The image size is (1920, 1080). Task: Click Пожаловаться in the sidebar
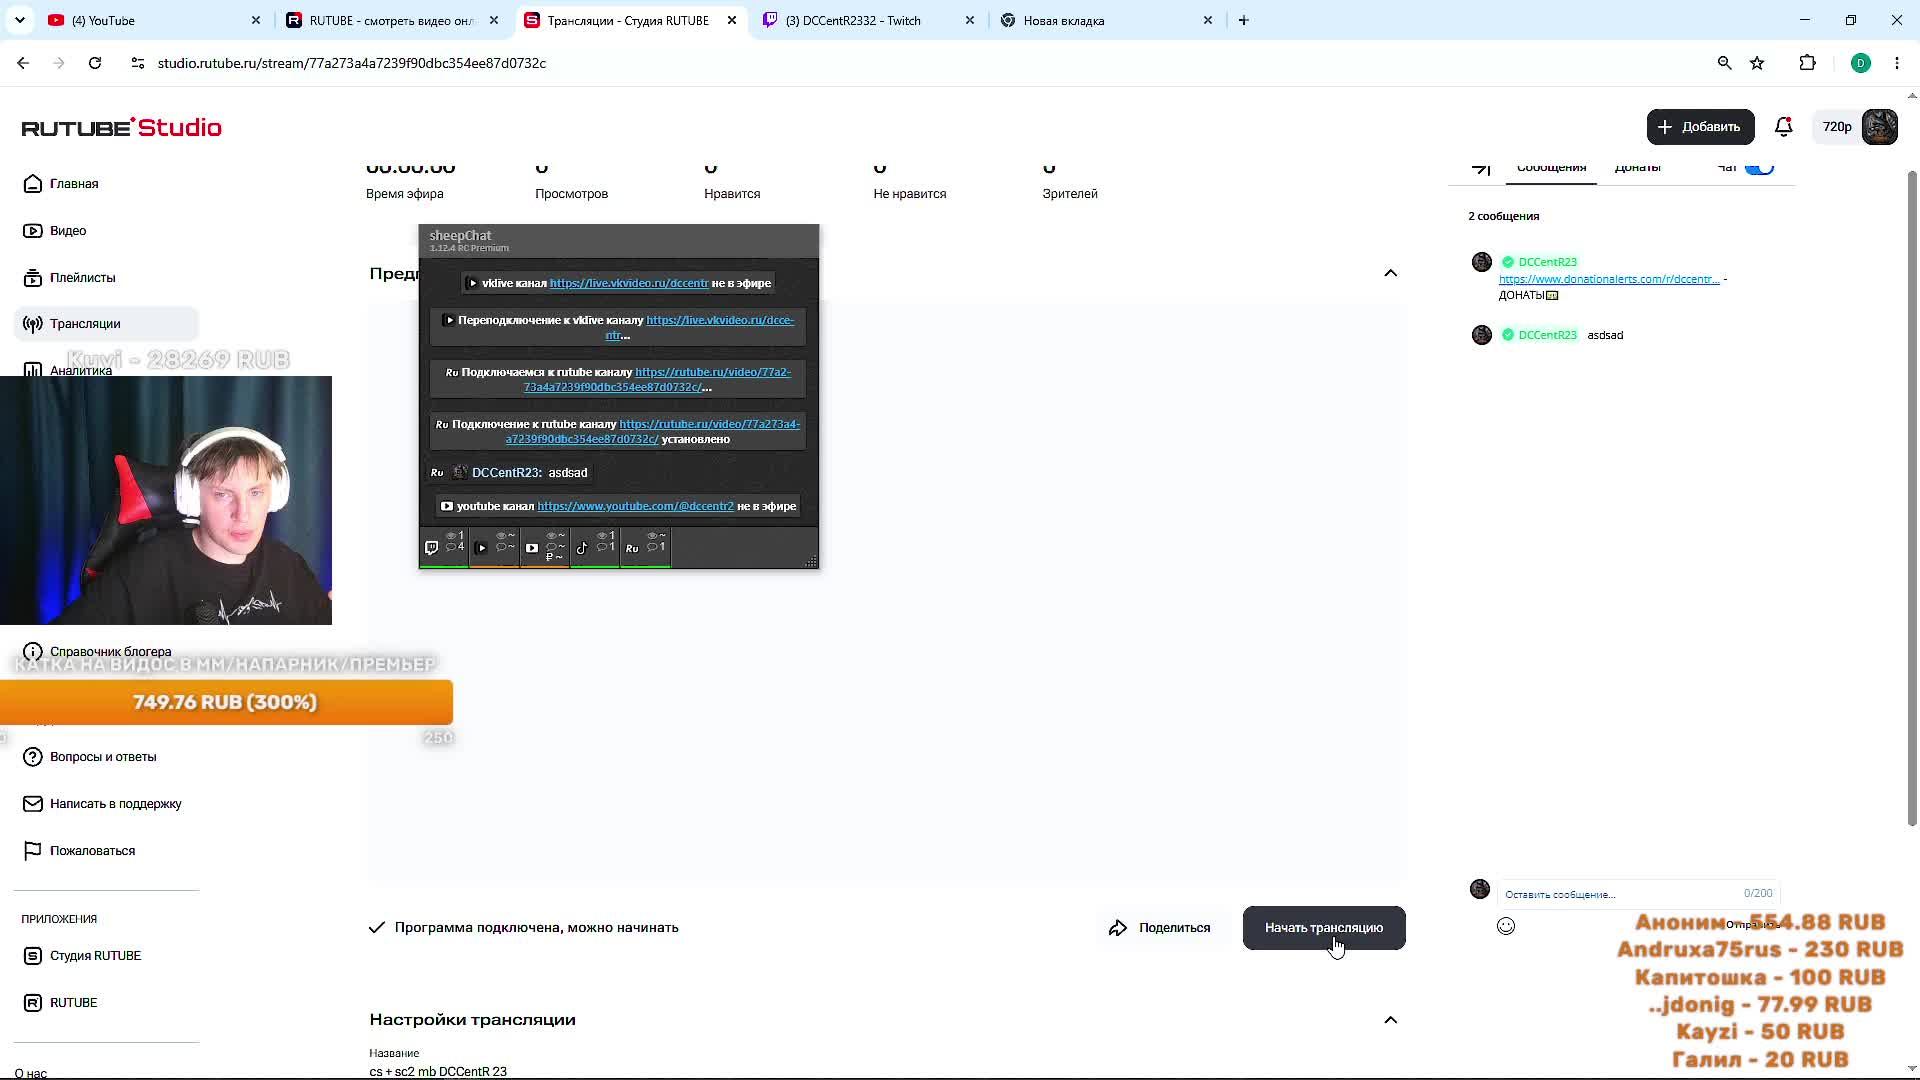click(x=92, y=851)
